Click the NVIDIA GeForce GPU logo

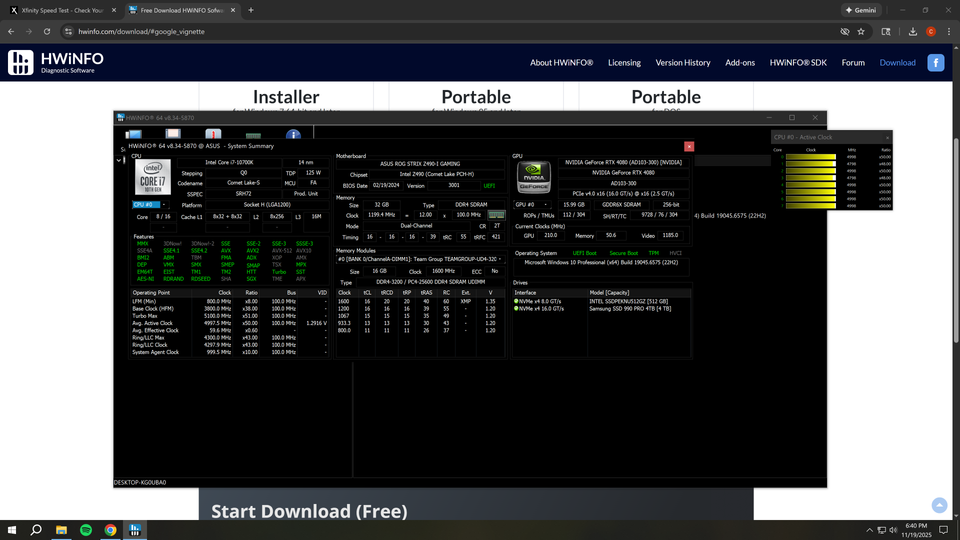coord(535,177)
